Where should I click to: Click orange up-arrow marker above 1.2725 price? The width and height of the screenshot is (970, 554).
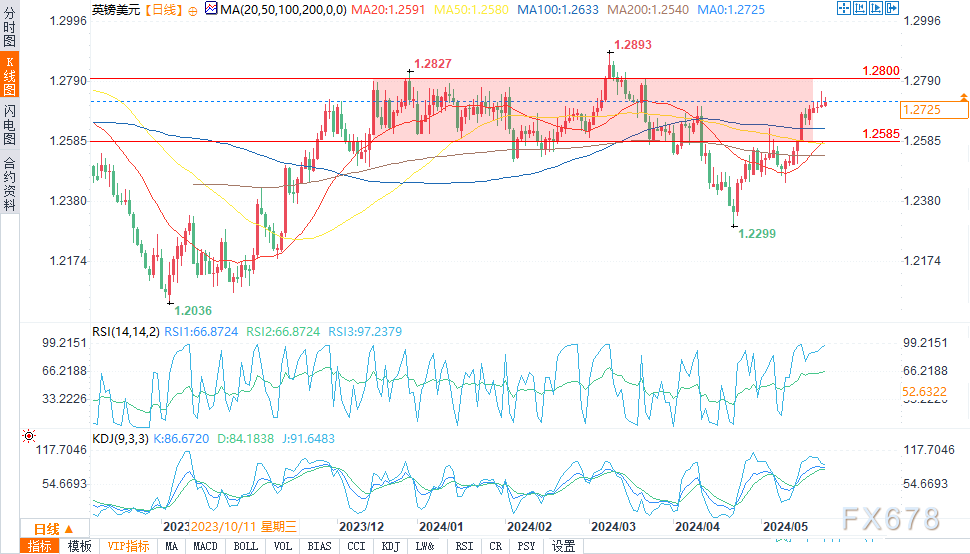click(x=963, y=97)
